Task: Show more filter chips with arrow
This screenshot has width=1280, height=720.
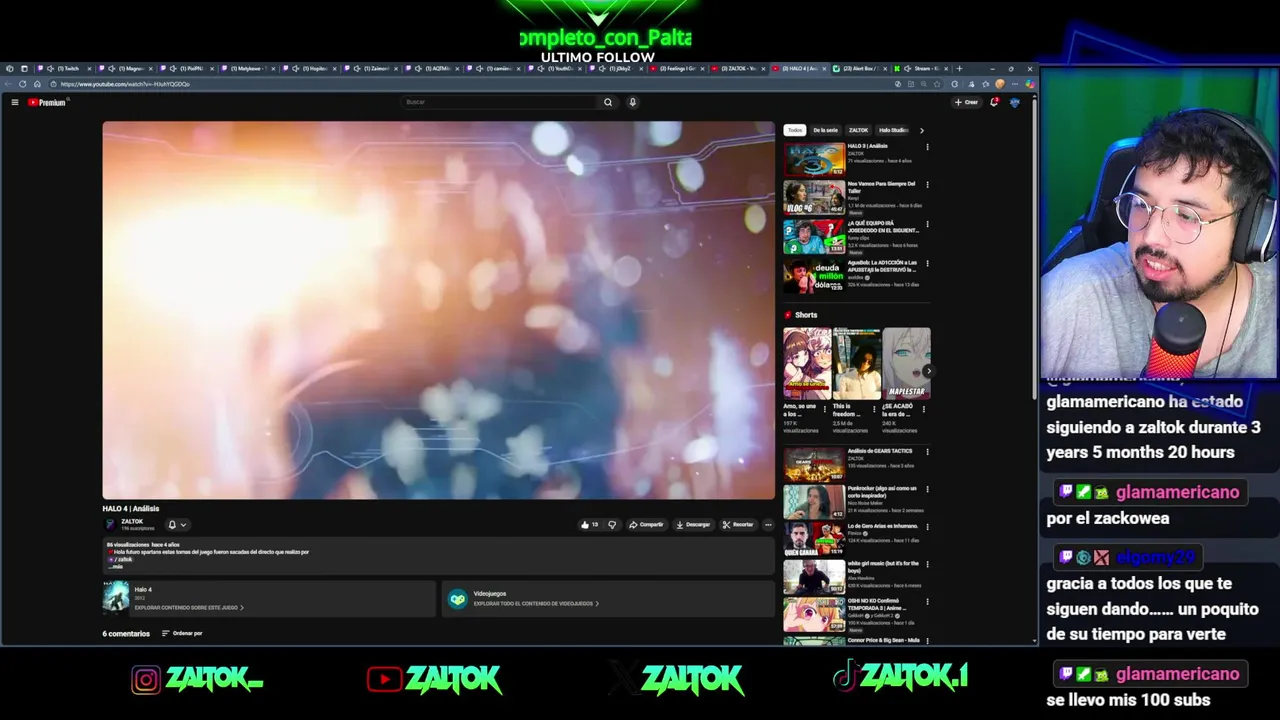Action: [x=921, y=130]
